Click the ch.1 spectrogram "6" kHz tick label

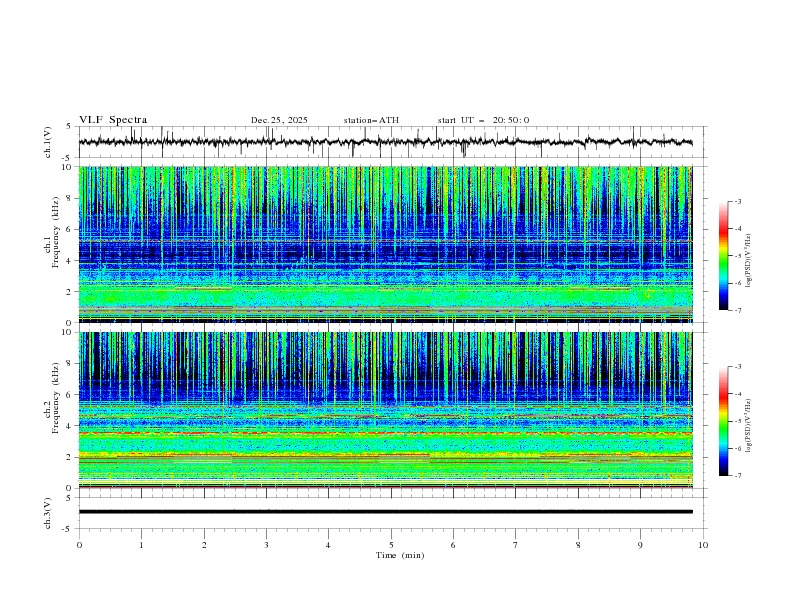pos(69,229)
